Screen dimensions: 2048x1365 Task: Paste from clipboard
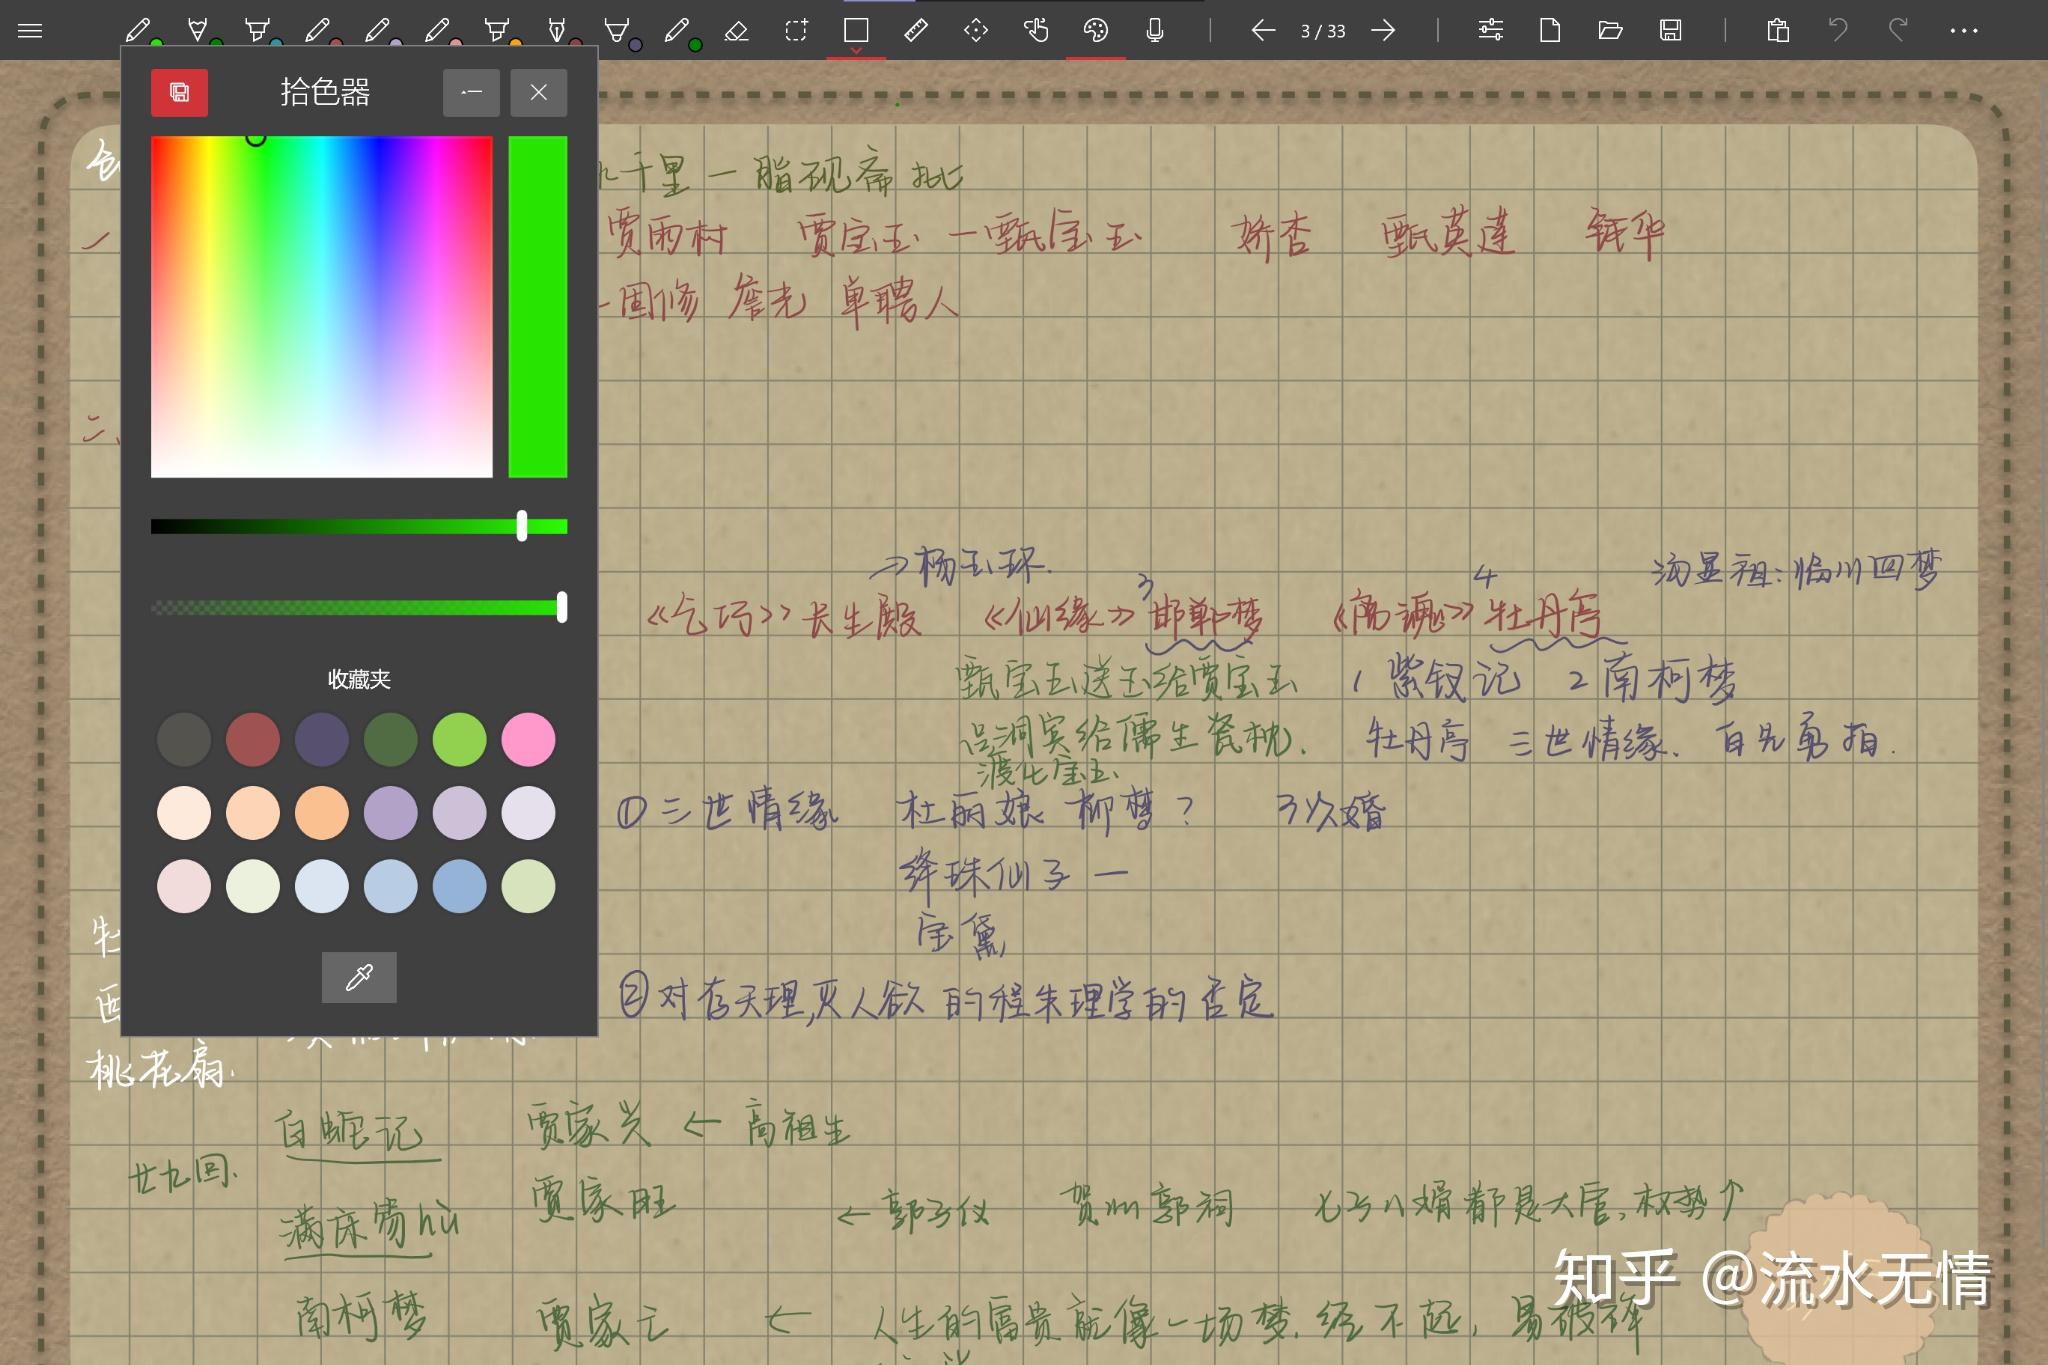pos(1778,30)
